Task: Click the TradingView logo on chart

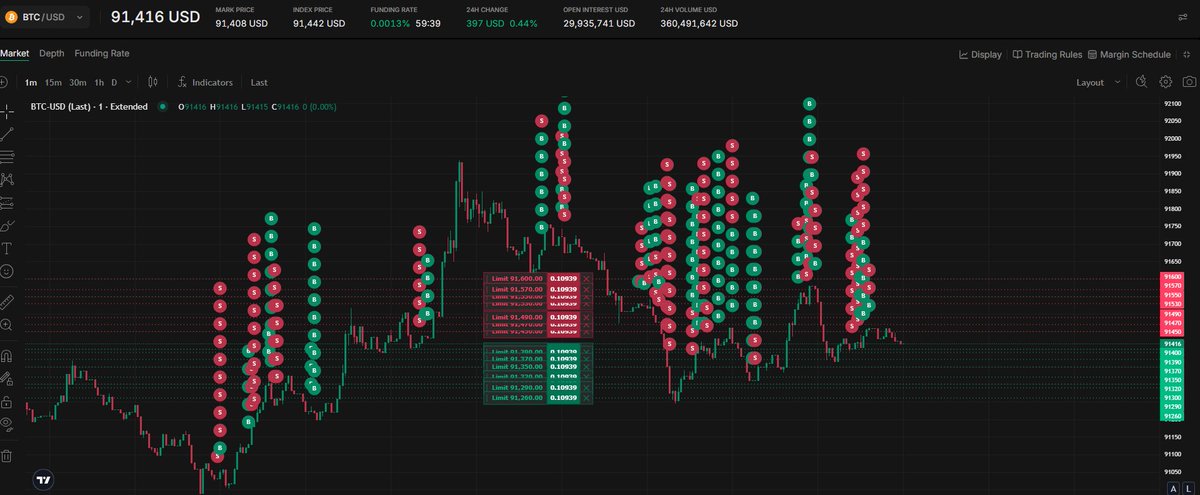Action: 43,479
